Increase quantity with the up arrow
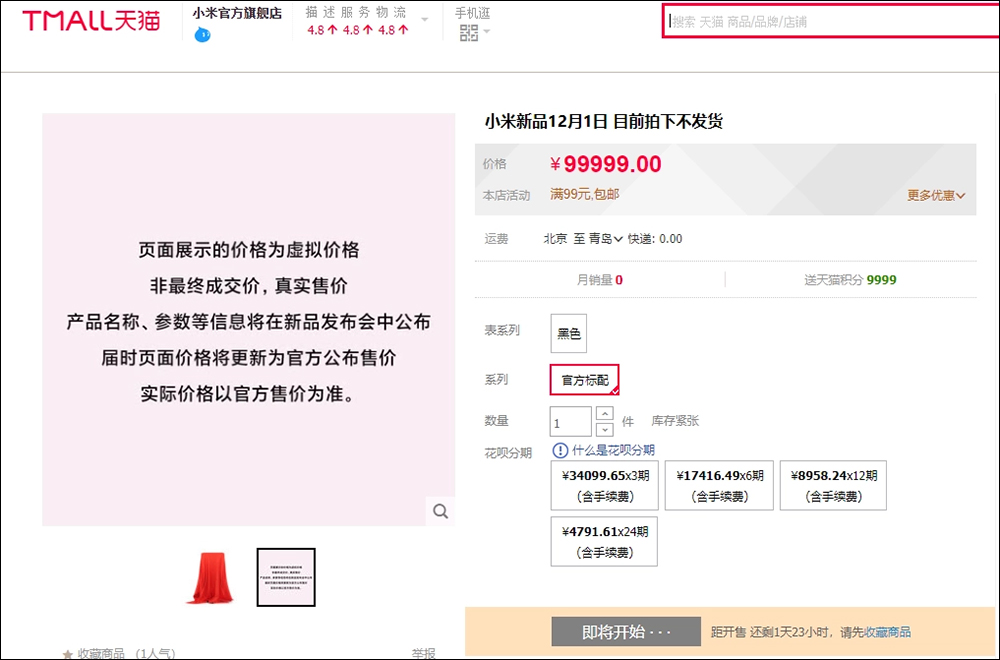The width and height of the screenshot is (1000, 660). [x=605, y=414]
